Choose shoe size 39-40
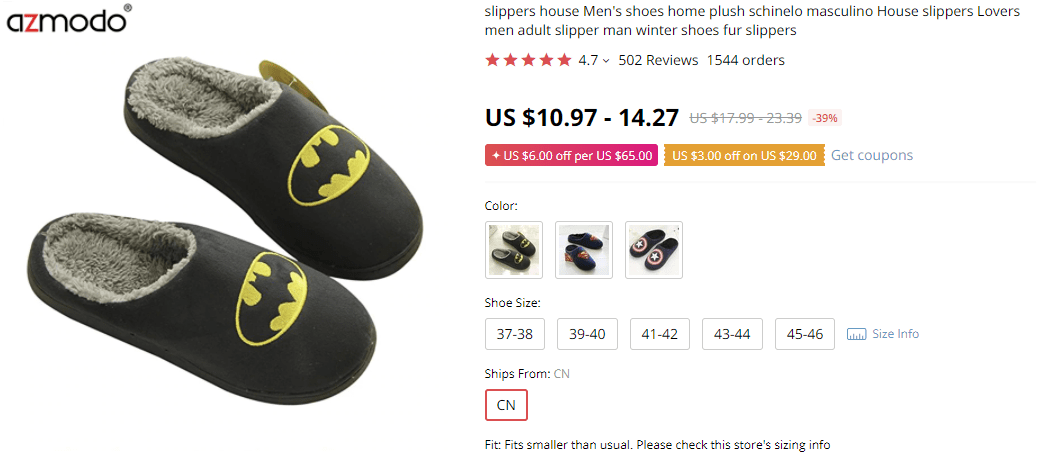 click(x=587, y=334)
